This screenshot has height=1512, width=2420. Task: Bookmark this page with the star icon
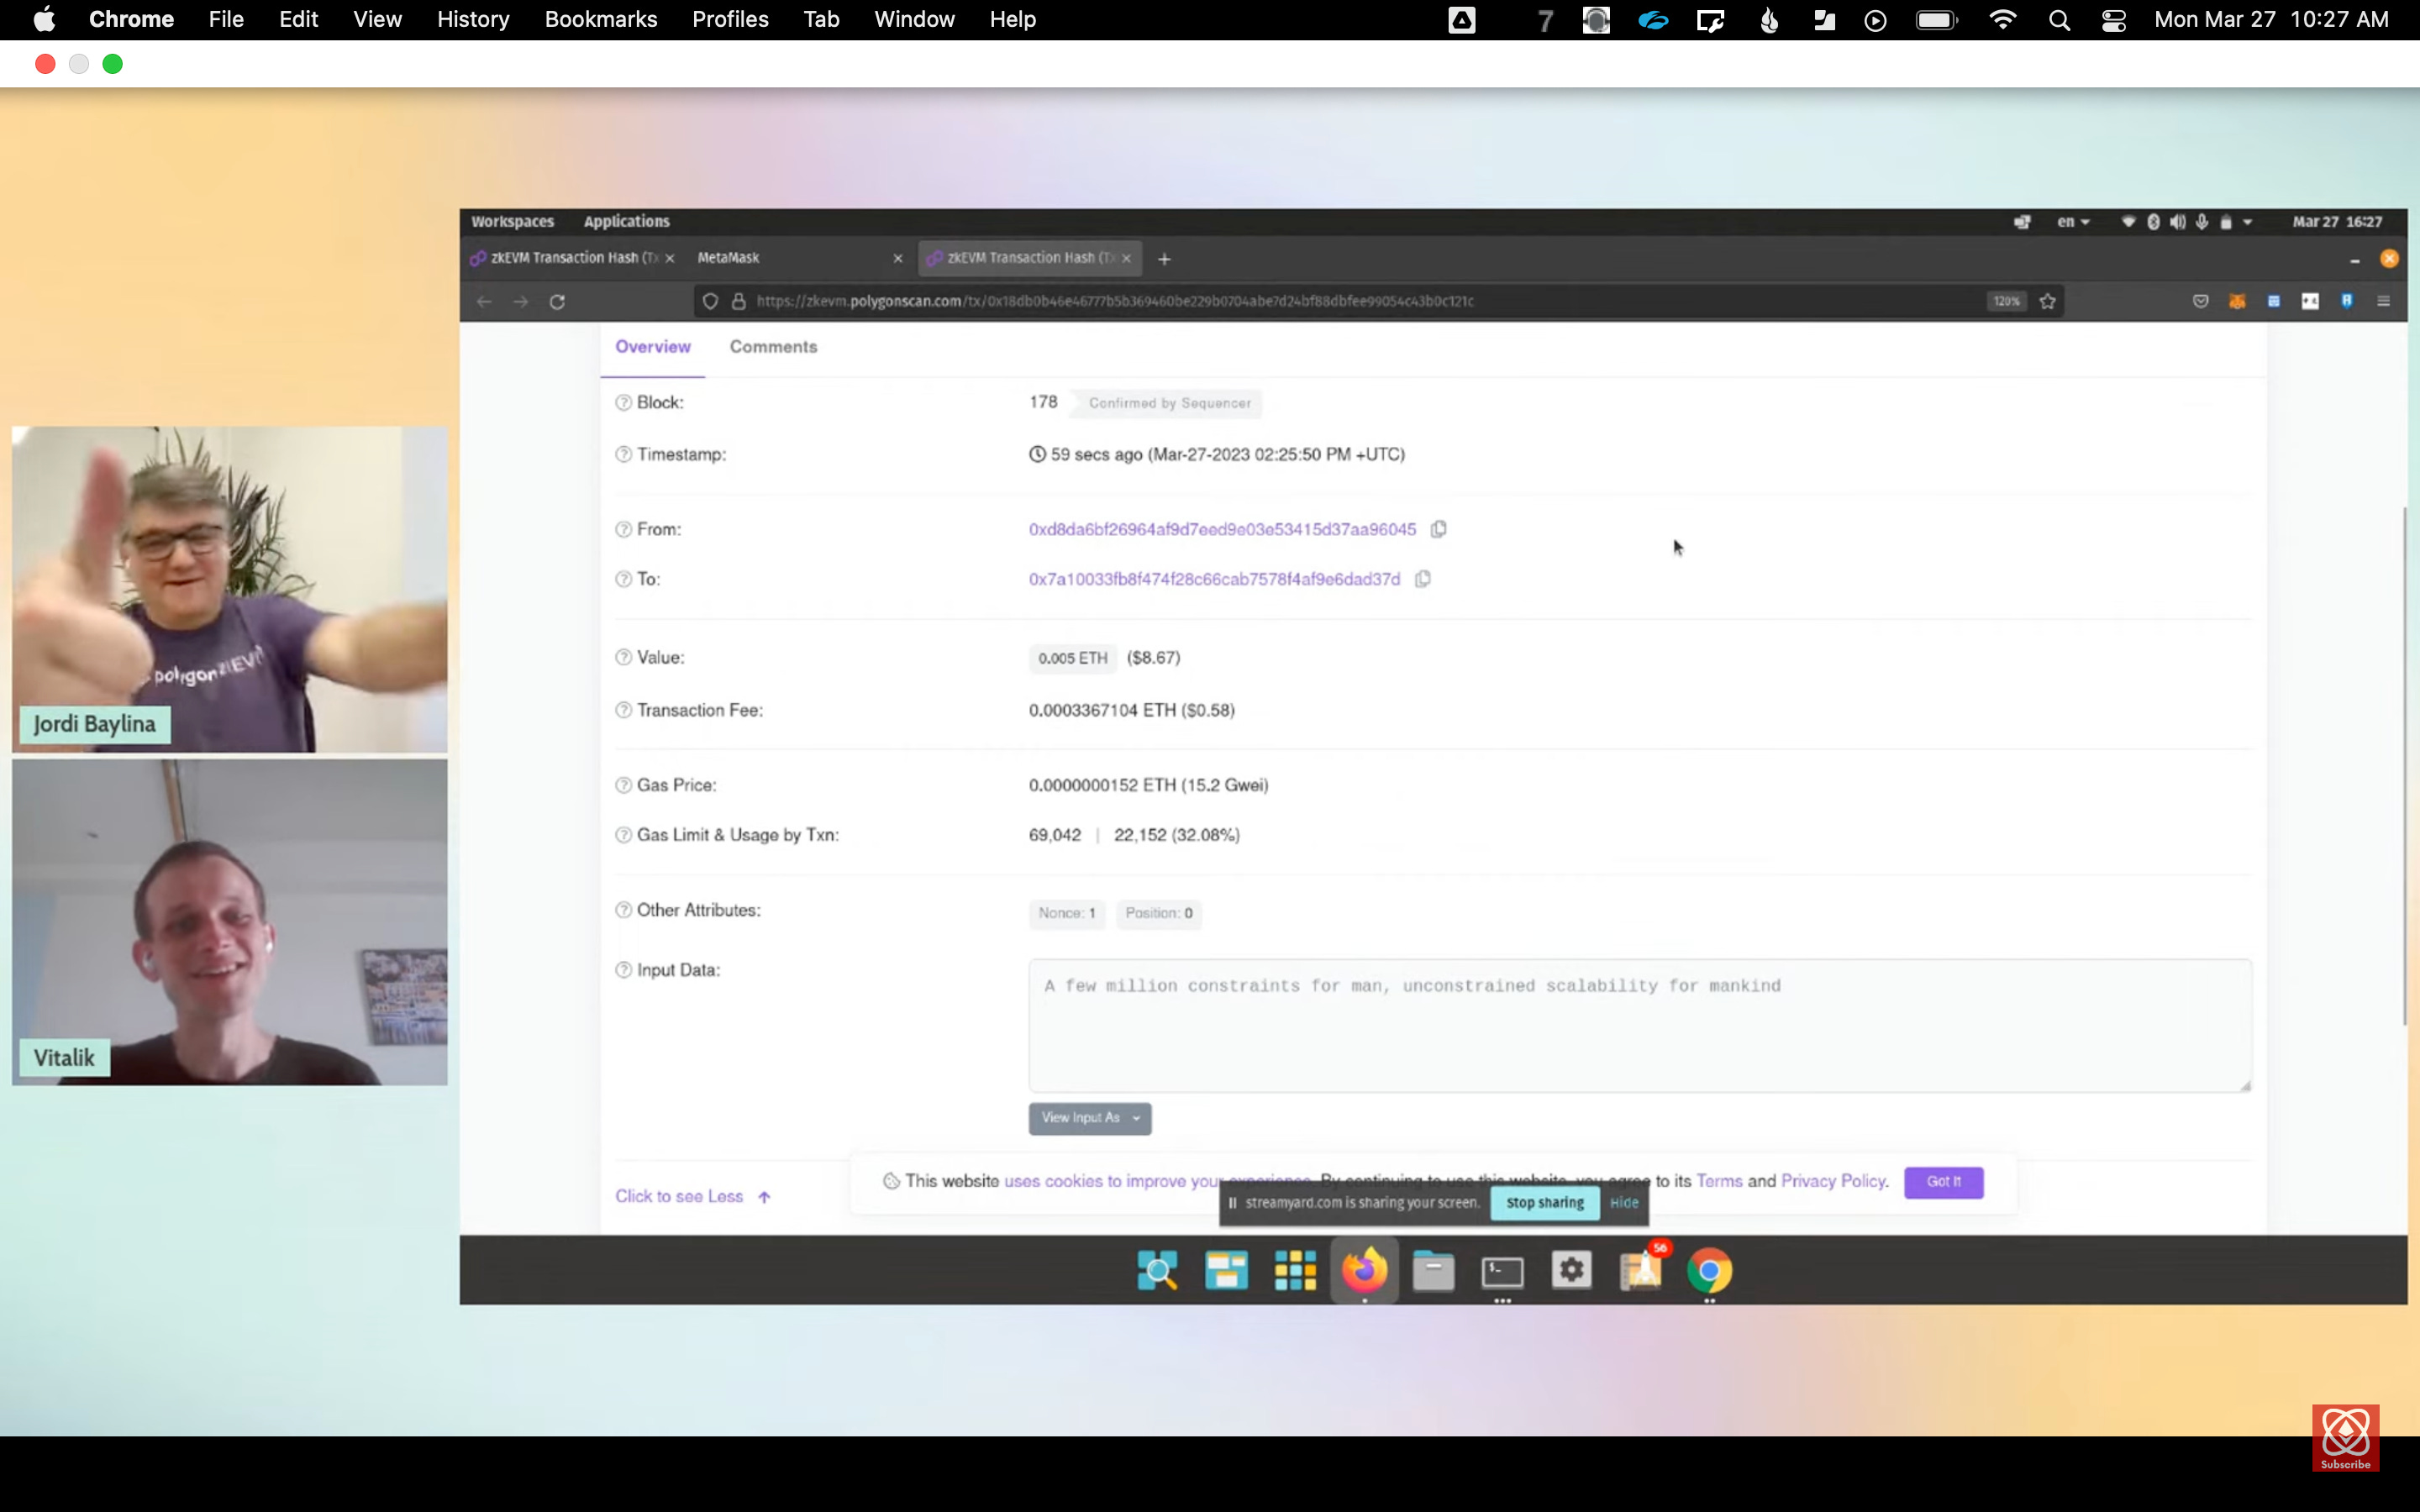click(2047, 301)
